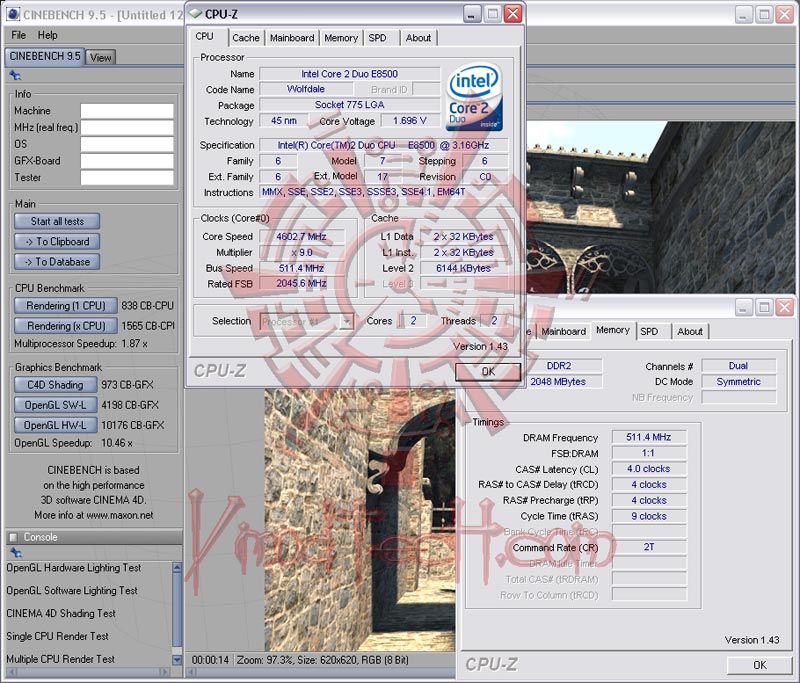The width and height of the screenshot is (800, 683).
Task: Click the GFX-Board input field
Action: 127,161
